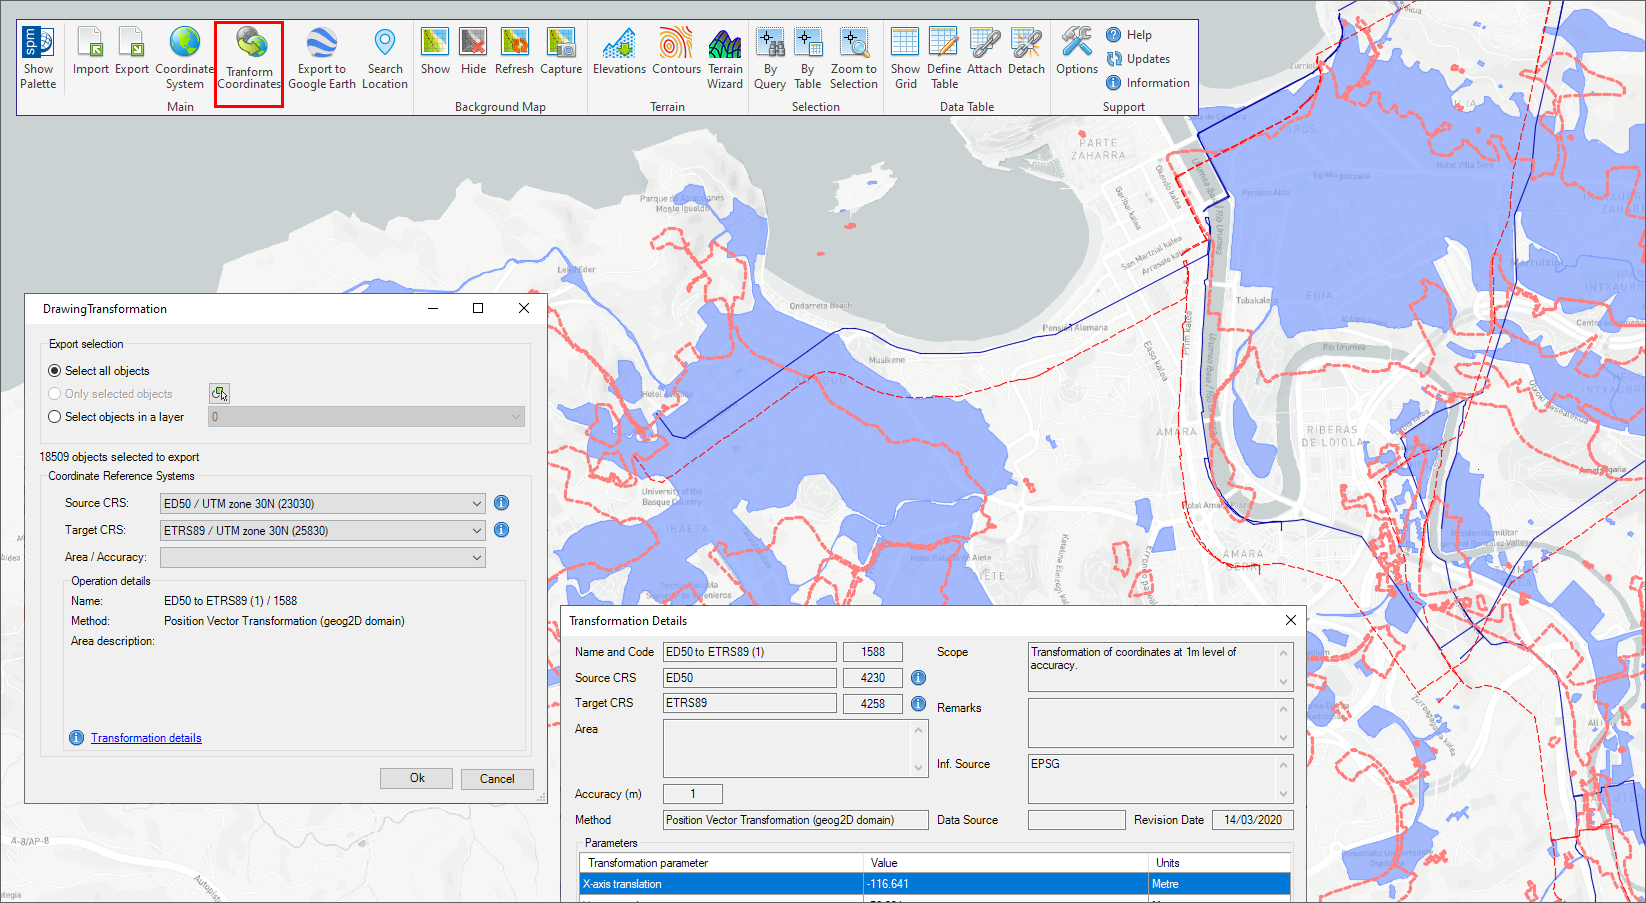The height and width of the screenshot is (903, 1646).
Task: Detach the data table
Action: 1026,51
